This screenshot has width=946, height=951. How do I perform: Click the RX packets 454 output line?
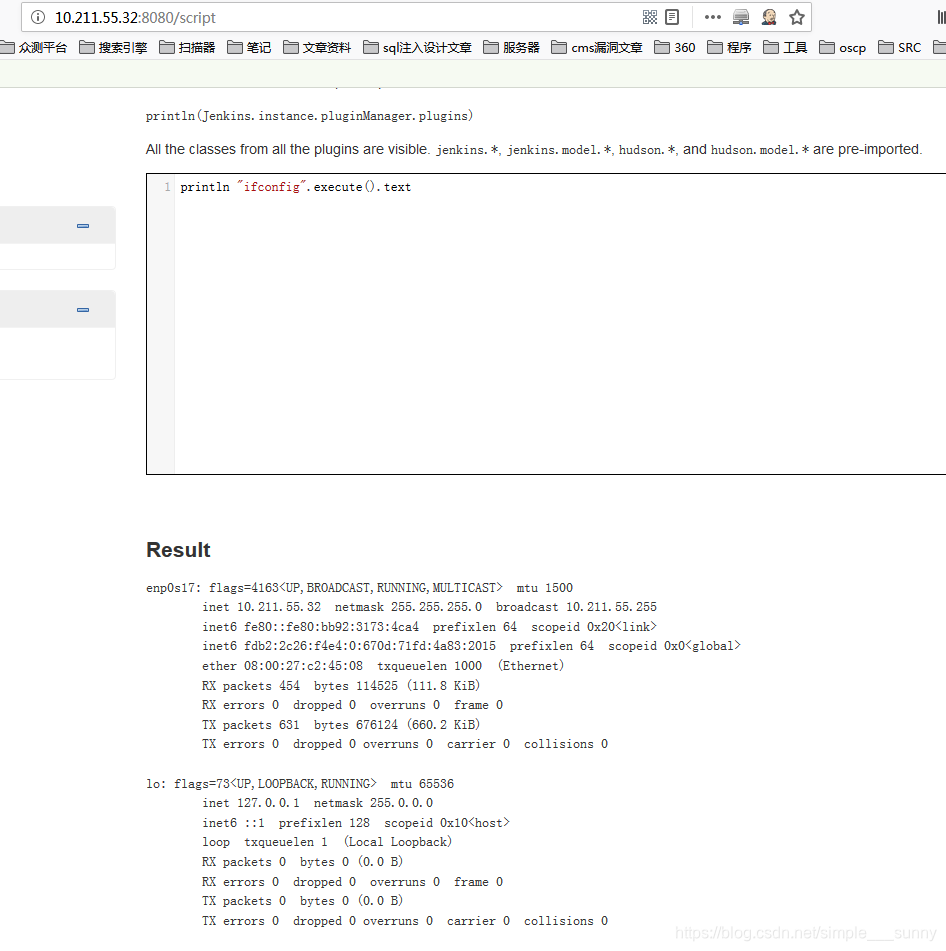click(341, 685)
